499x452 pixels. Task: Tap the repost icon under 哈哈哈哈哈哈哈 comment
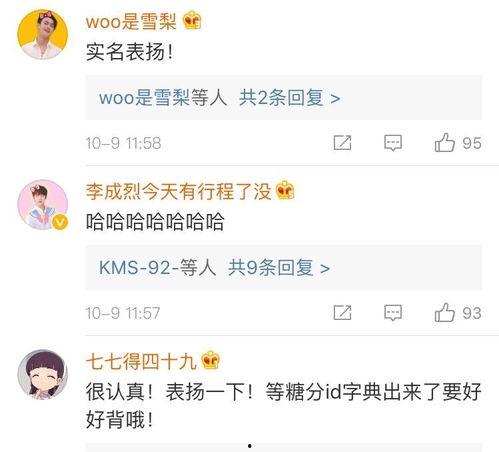click(x=342, y=313)
